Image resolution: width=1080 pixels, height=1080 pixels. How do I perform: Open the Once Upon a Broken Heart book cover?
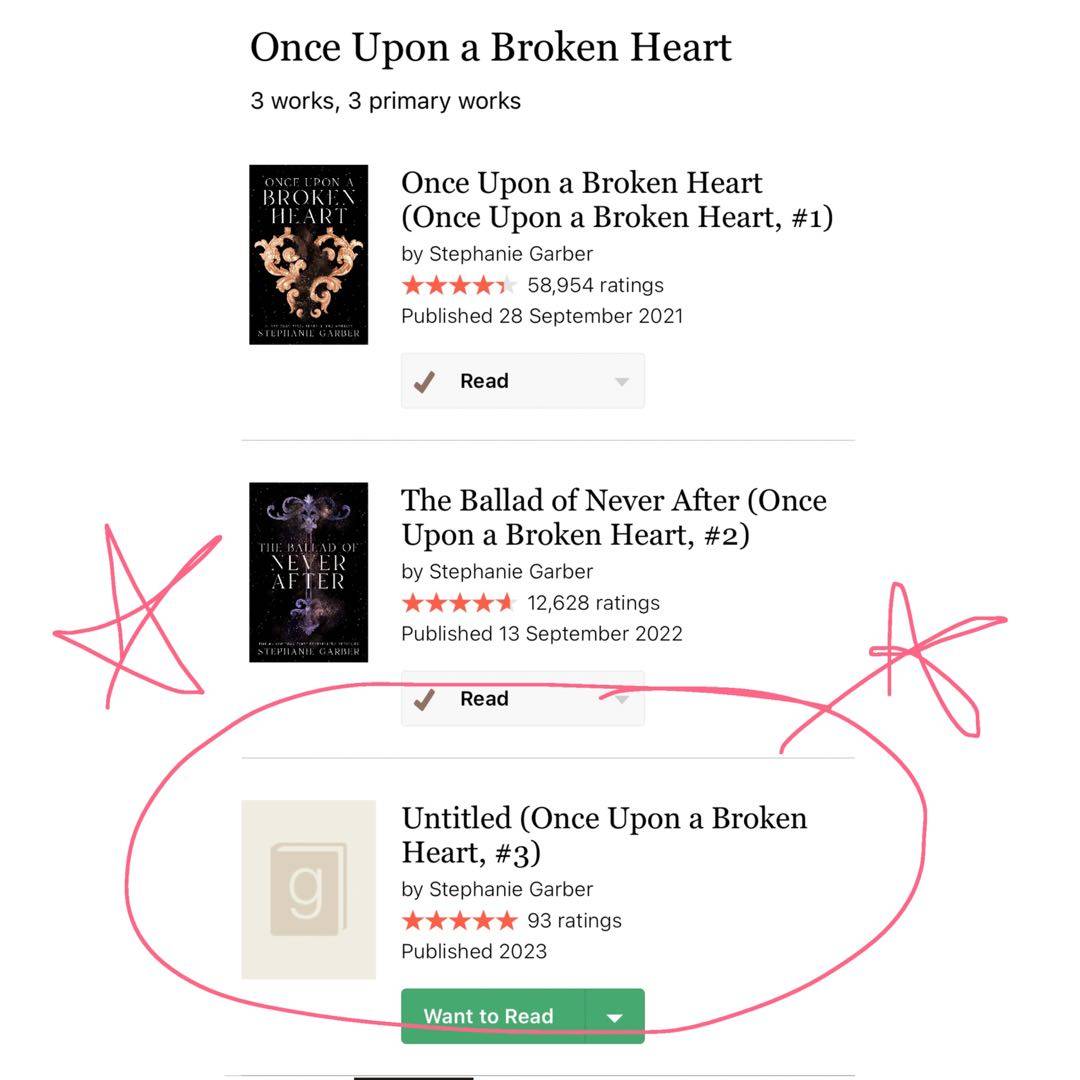tap(308, 254)
